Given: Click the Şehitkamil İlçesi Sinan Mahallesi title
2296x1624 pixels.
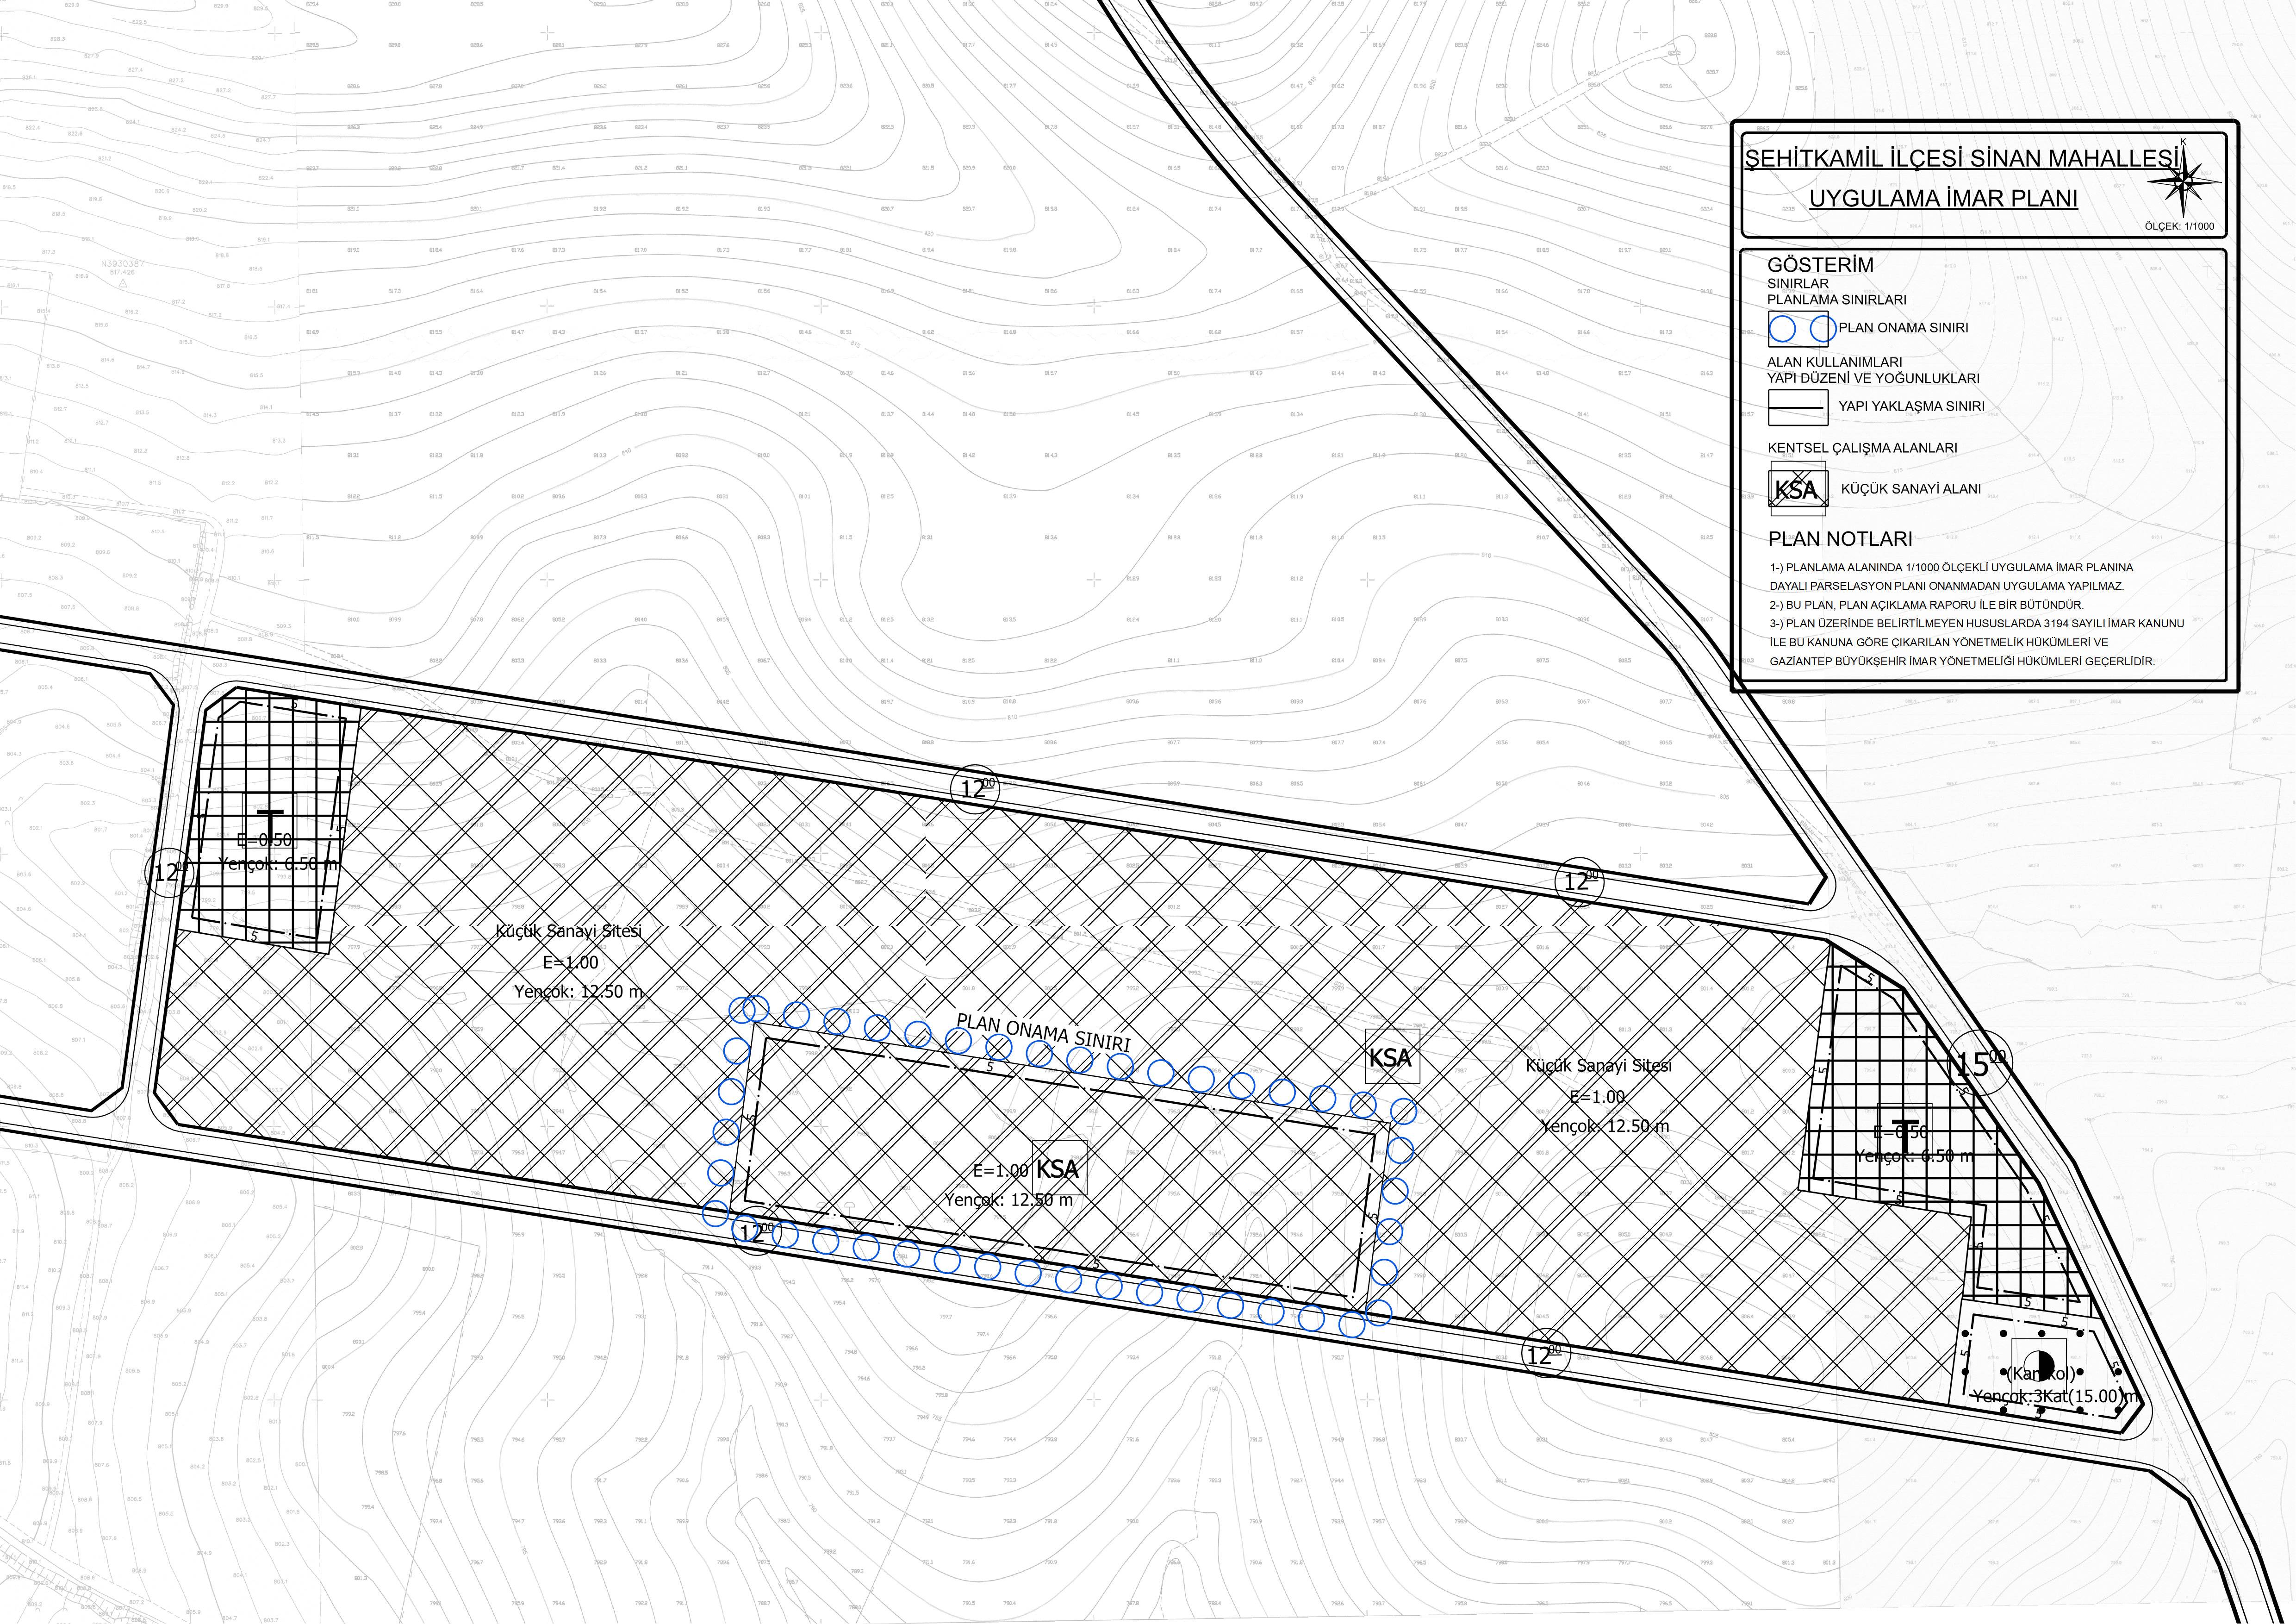Looking at the screenshot, I should coord(1961,159).
